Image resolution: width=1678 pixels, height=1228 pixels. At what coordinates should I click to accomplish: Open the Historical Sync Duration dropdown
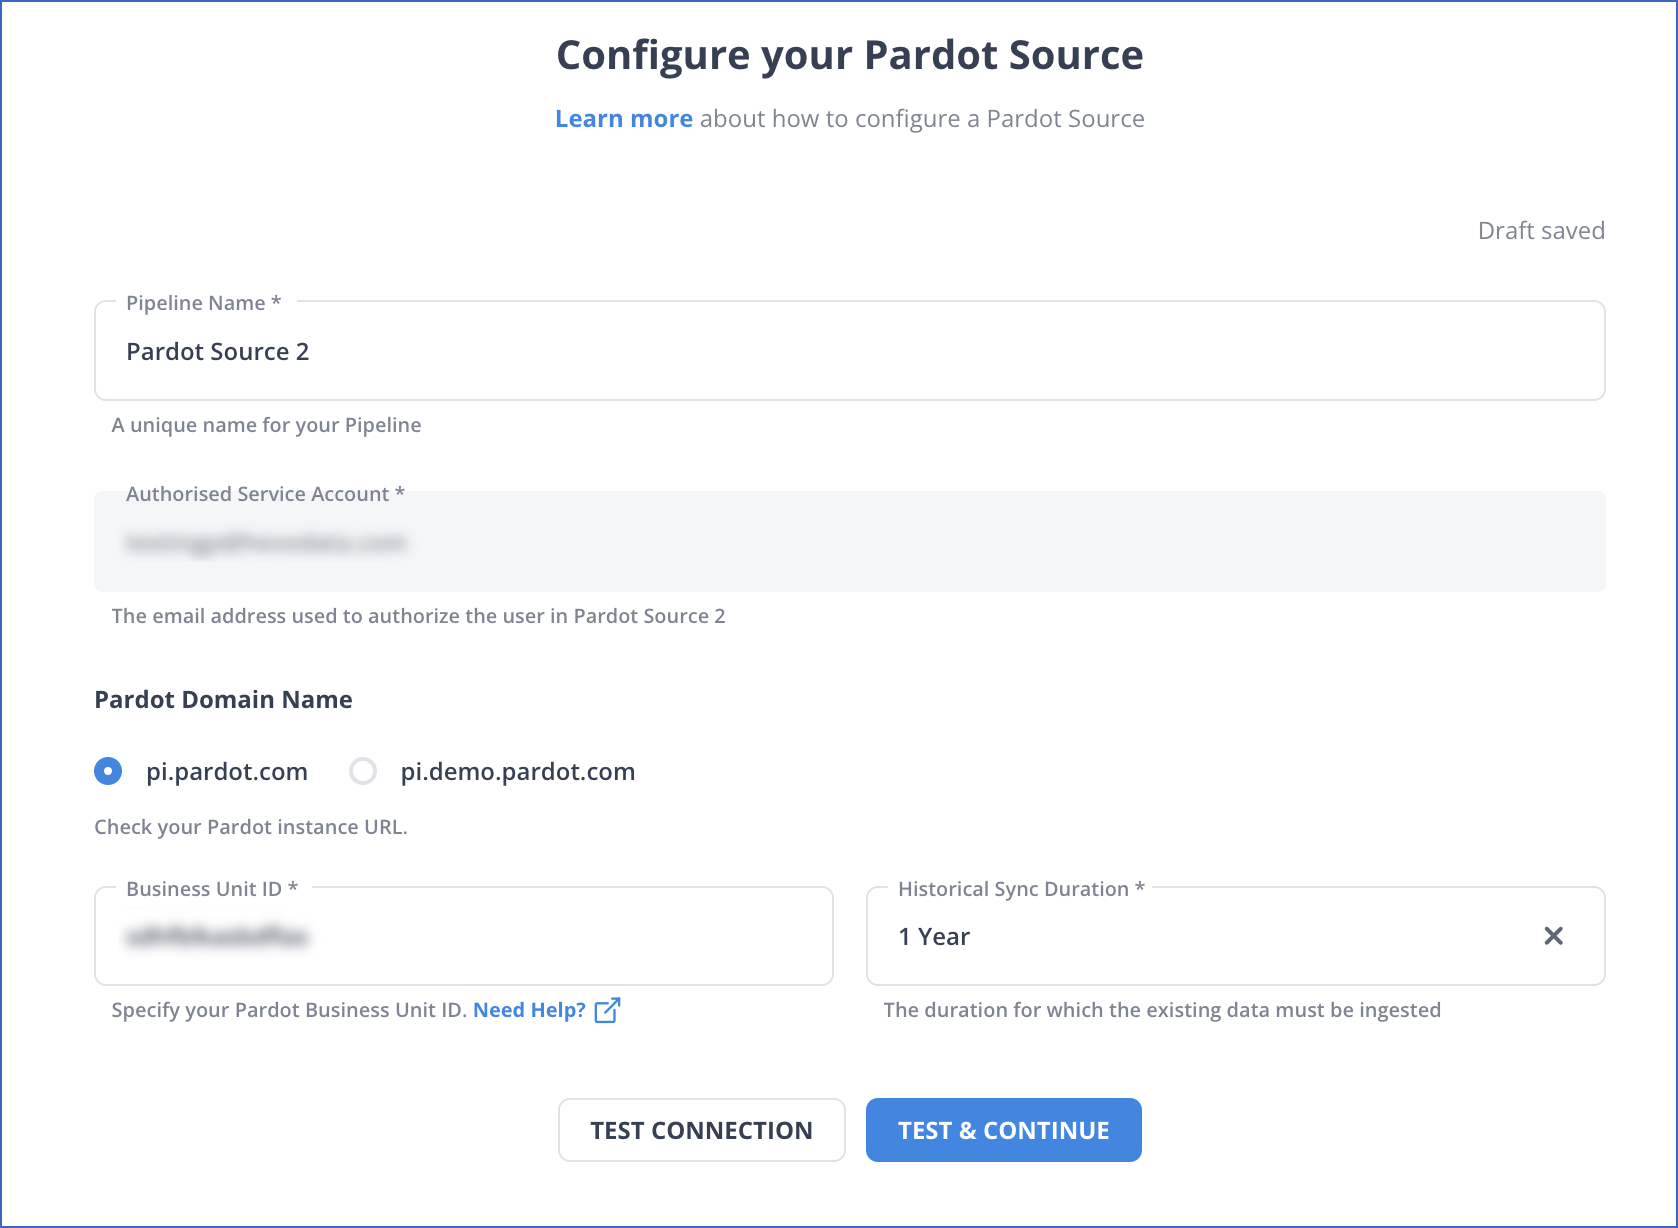pyautogui.click(x=1235, y=936)
